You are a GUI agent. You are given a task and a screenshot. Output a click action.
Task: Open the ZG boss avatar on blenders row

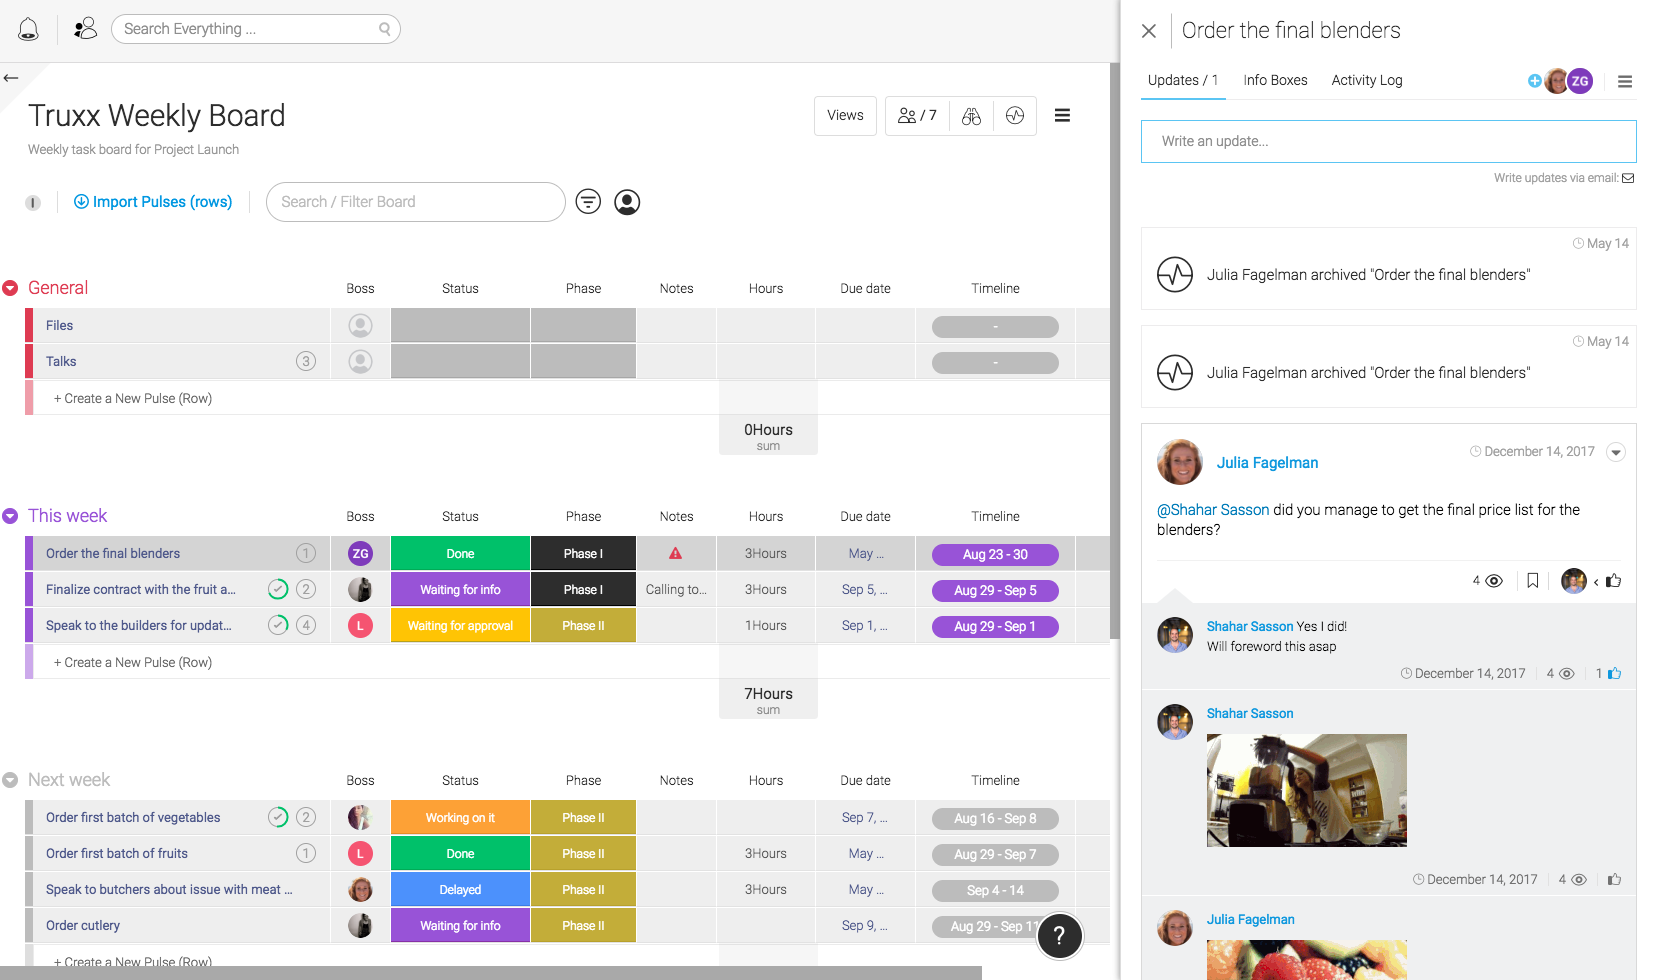(x=360, y=553)
